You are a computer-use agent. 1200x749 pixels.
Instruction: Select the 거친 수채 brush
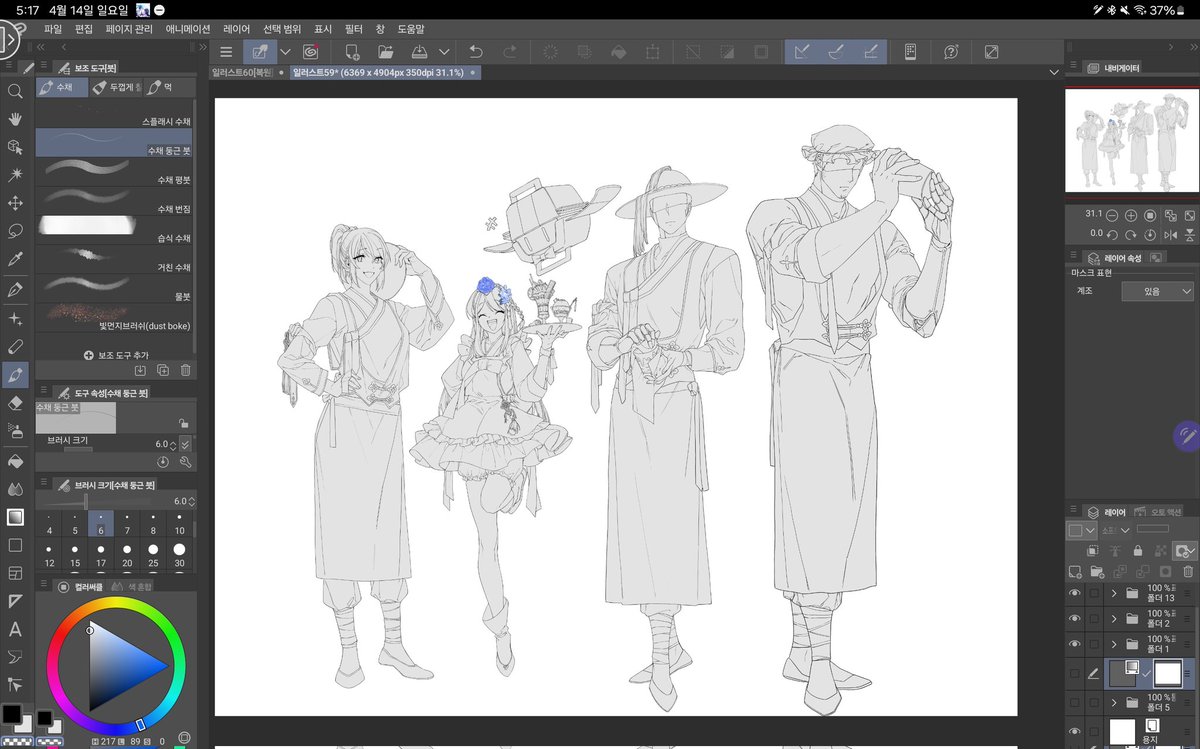115,262
